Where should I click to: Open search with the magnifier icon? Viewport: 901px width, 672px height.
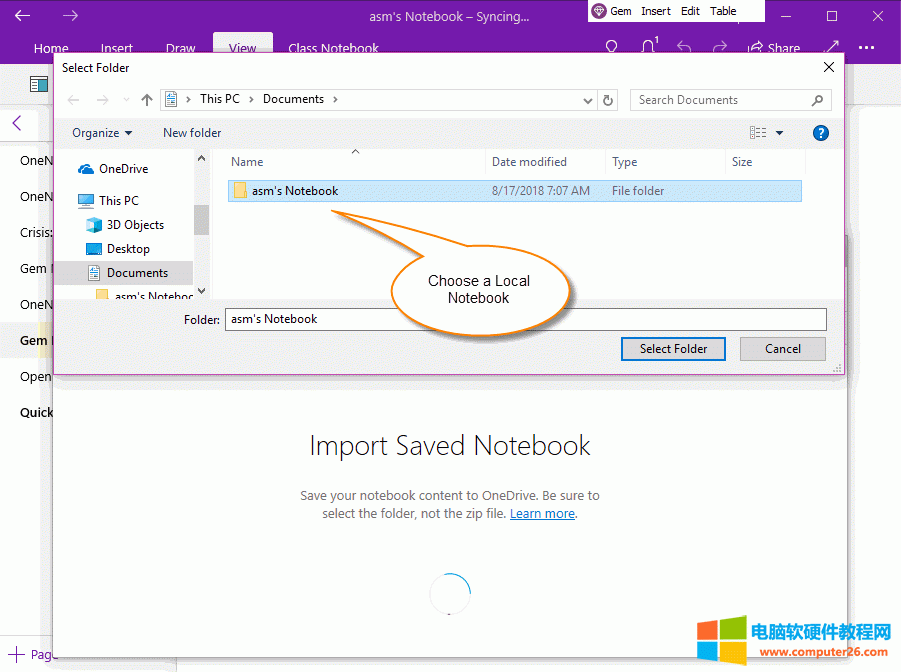610,46
